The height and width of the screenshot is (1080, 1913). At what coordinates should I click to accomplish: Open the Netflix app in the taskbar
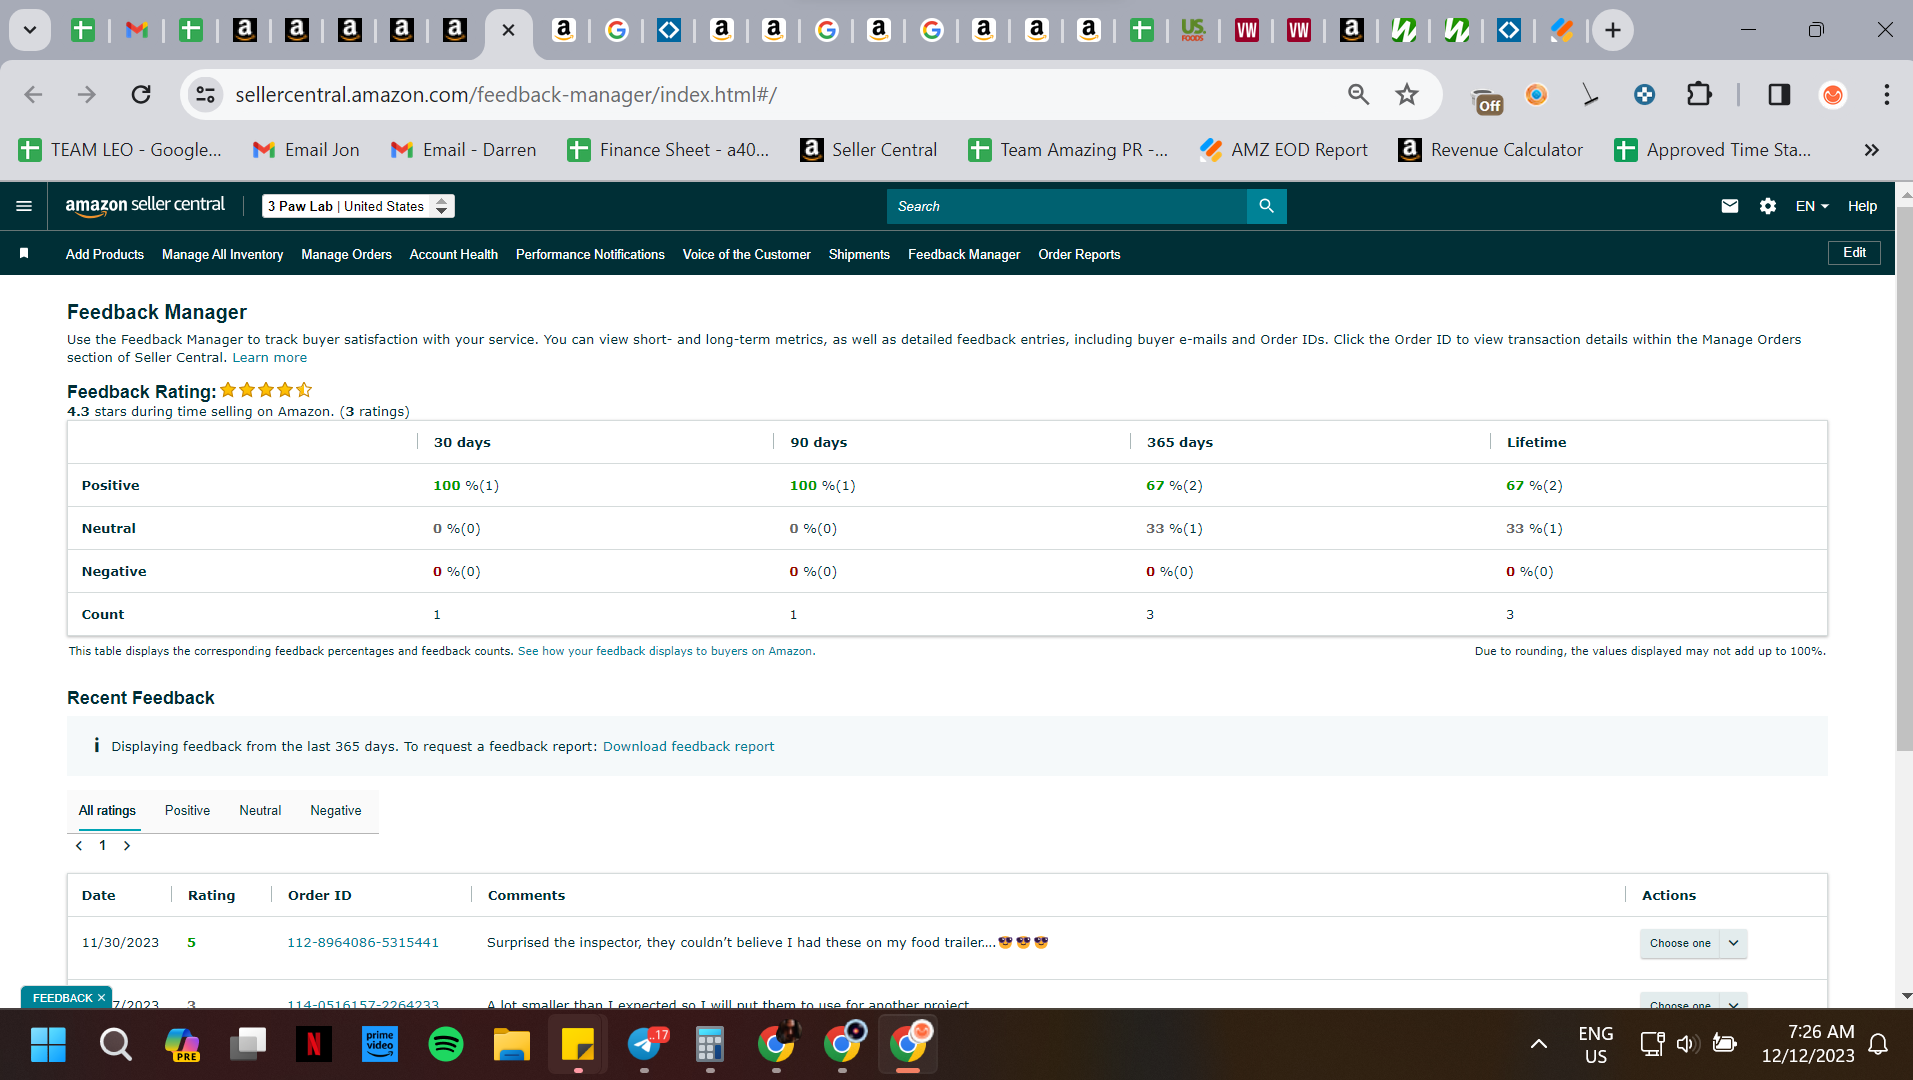click(313, 1045)
